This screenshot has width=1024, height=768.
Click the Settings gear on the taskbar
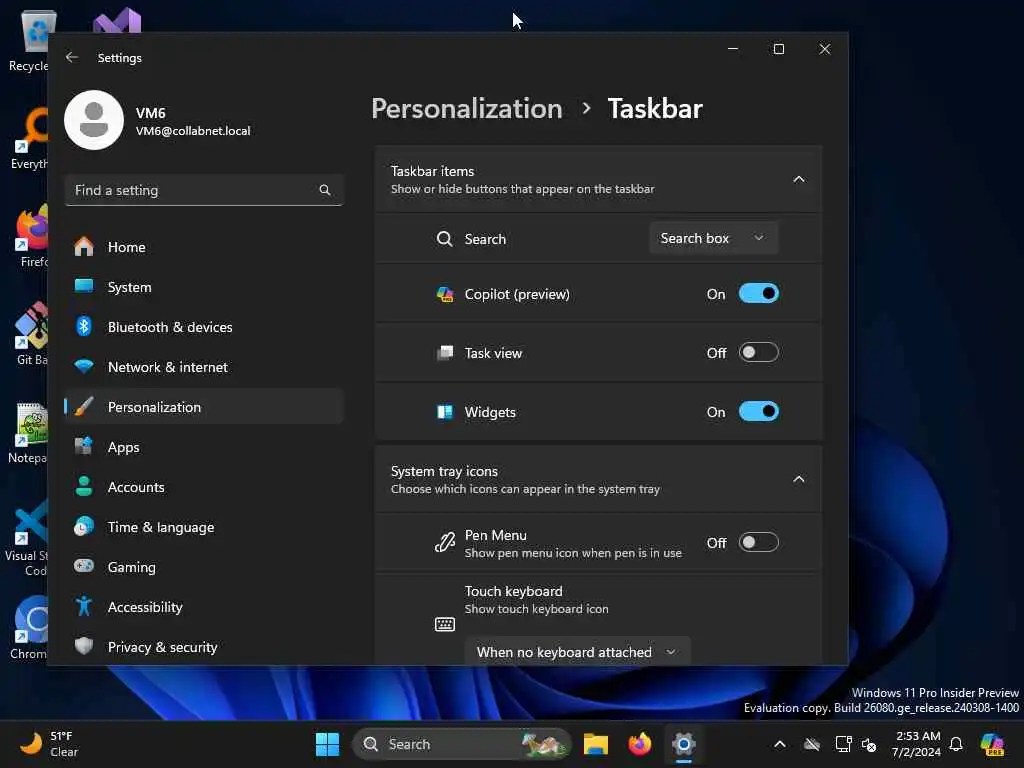click(684, 744)
